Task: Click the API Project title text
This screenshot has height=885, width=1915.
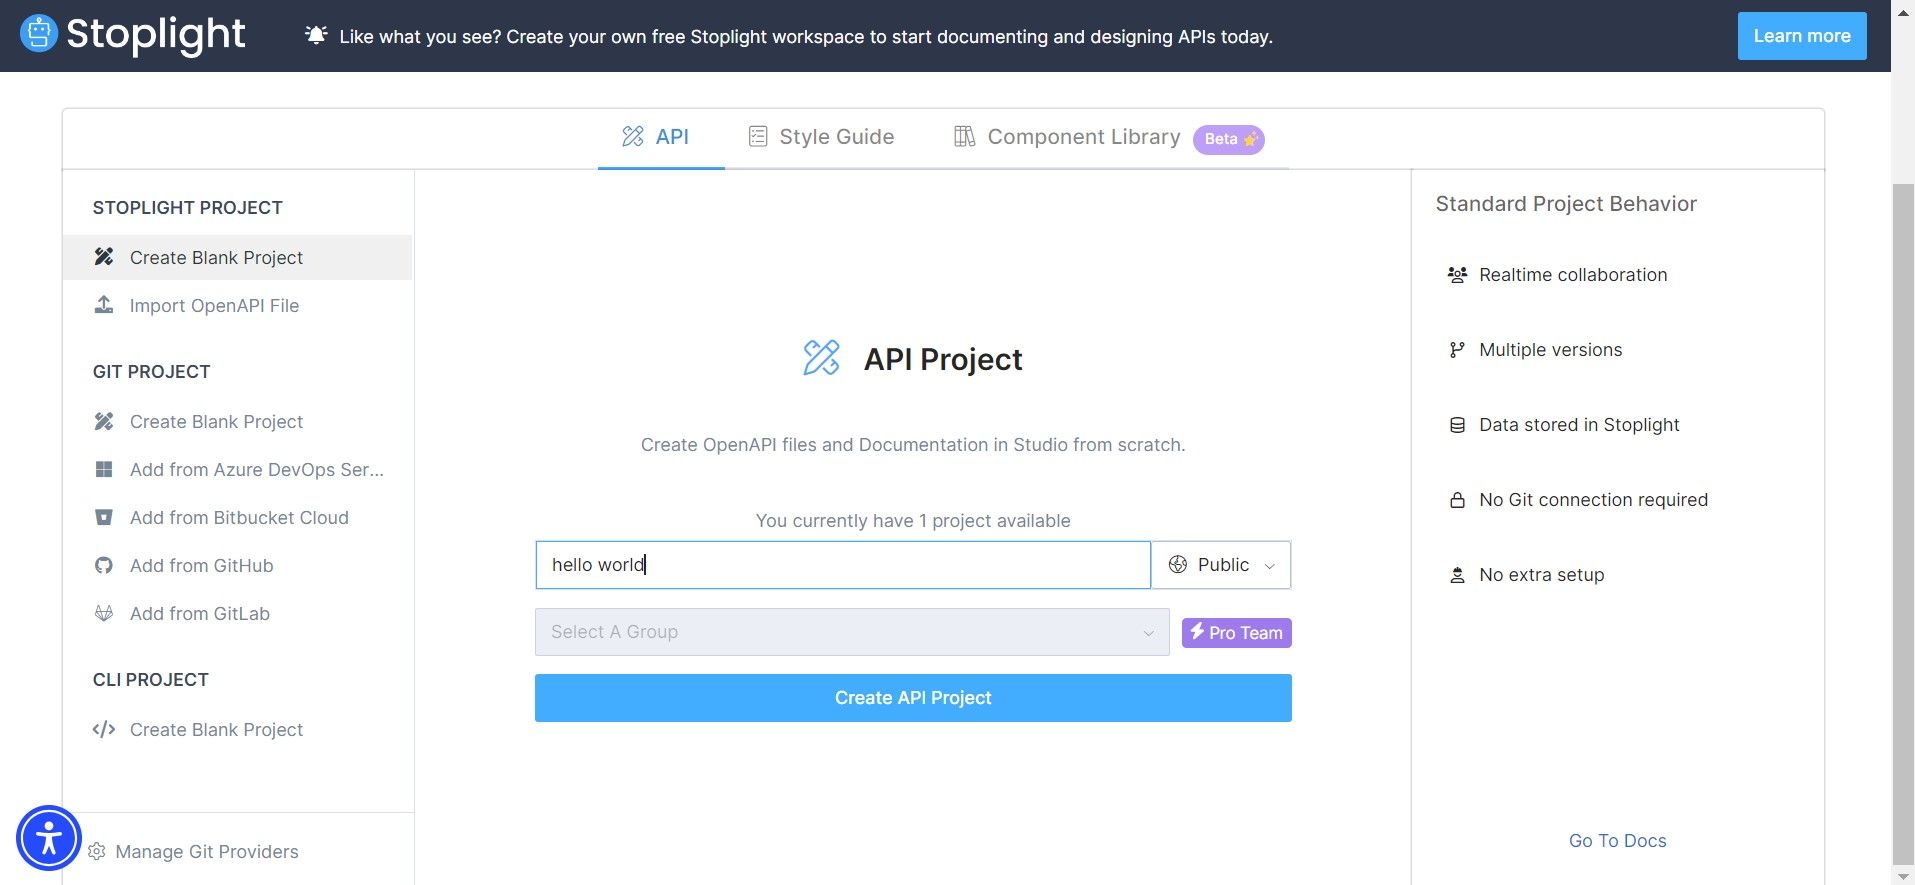Action: pos(943,359)
